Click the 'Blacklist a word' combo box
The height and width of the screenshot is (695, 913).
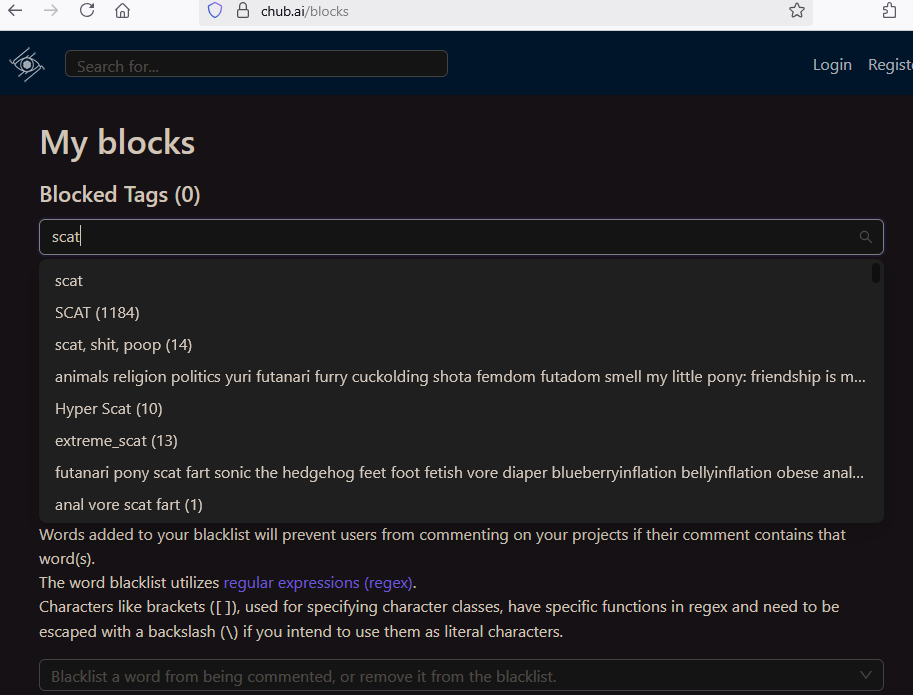[x=461, y=676]
